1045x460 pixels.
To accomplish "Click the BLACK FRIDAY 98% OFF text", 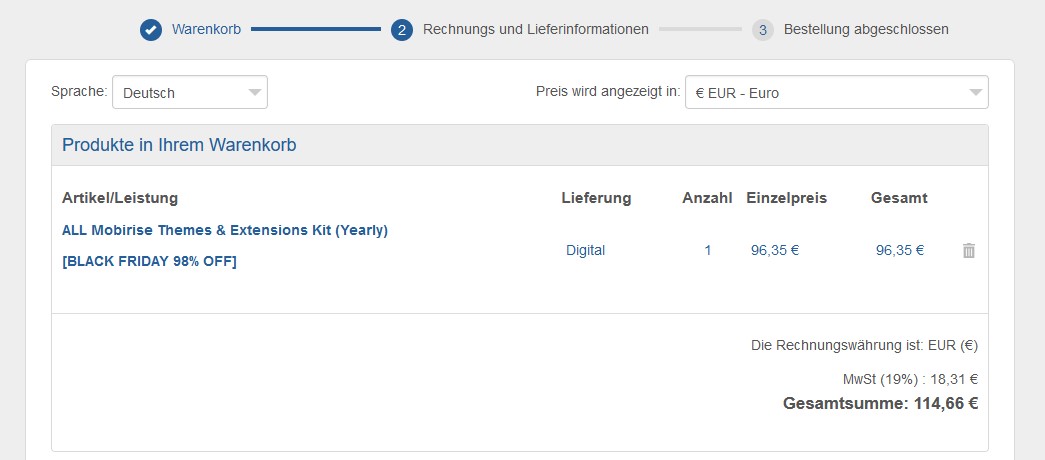I will coord(150,262).
